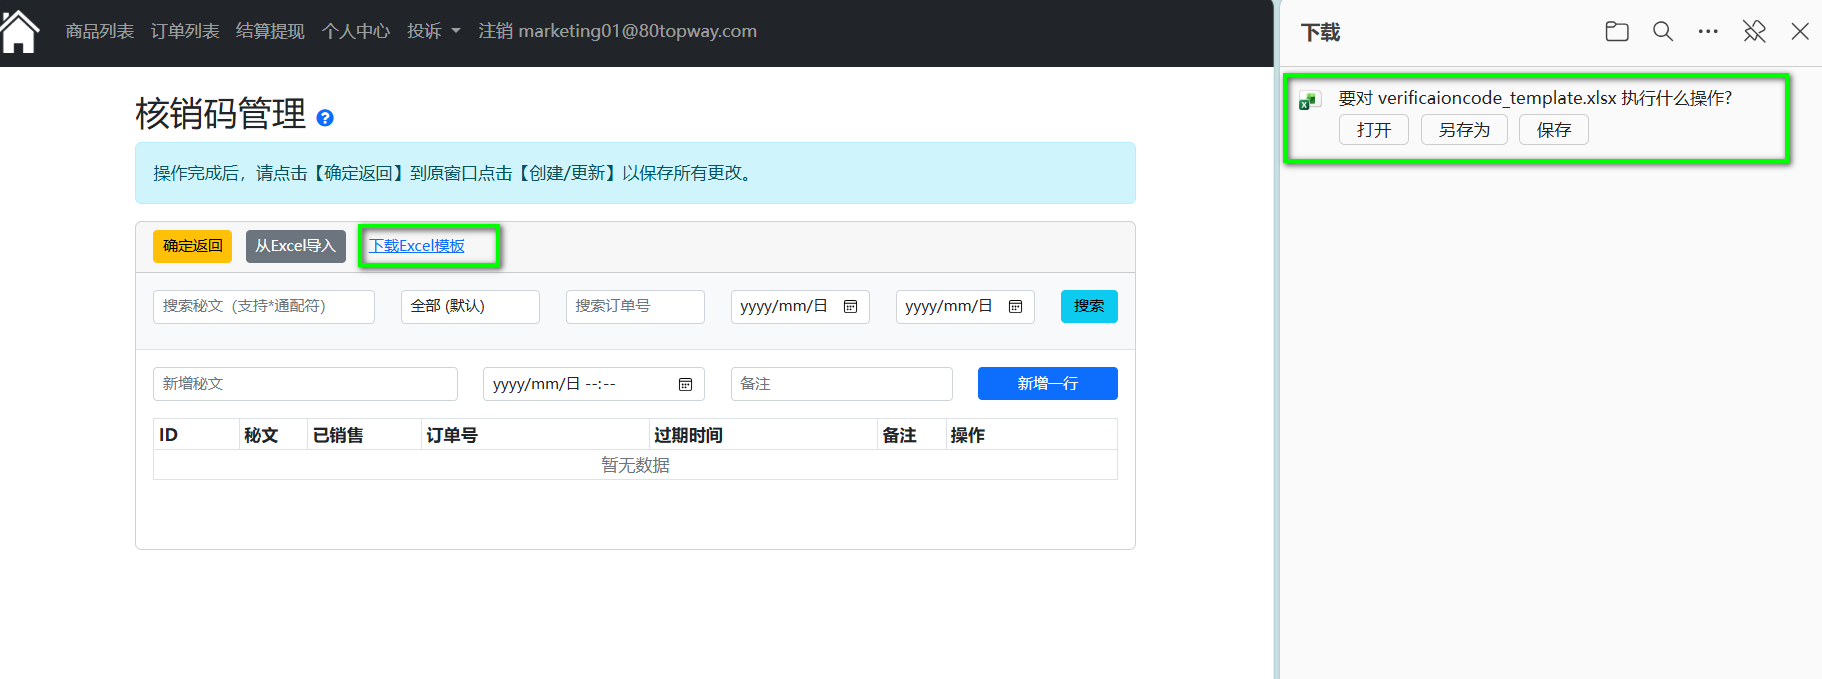Screen dimensions: 1822x679
Task: Click 另存为 for the downloaded file
Action: [x=1463, y=130]
